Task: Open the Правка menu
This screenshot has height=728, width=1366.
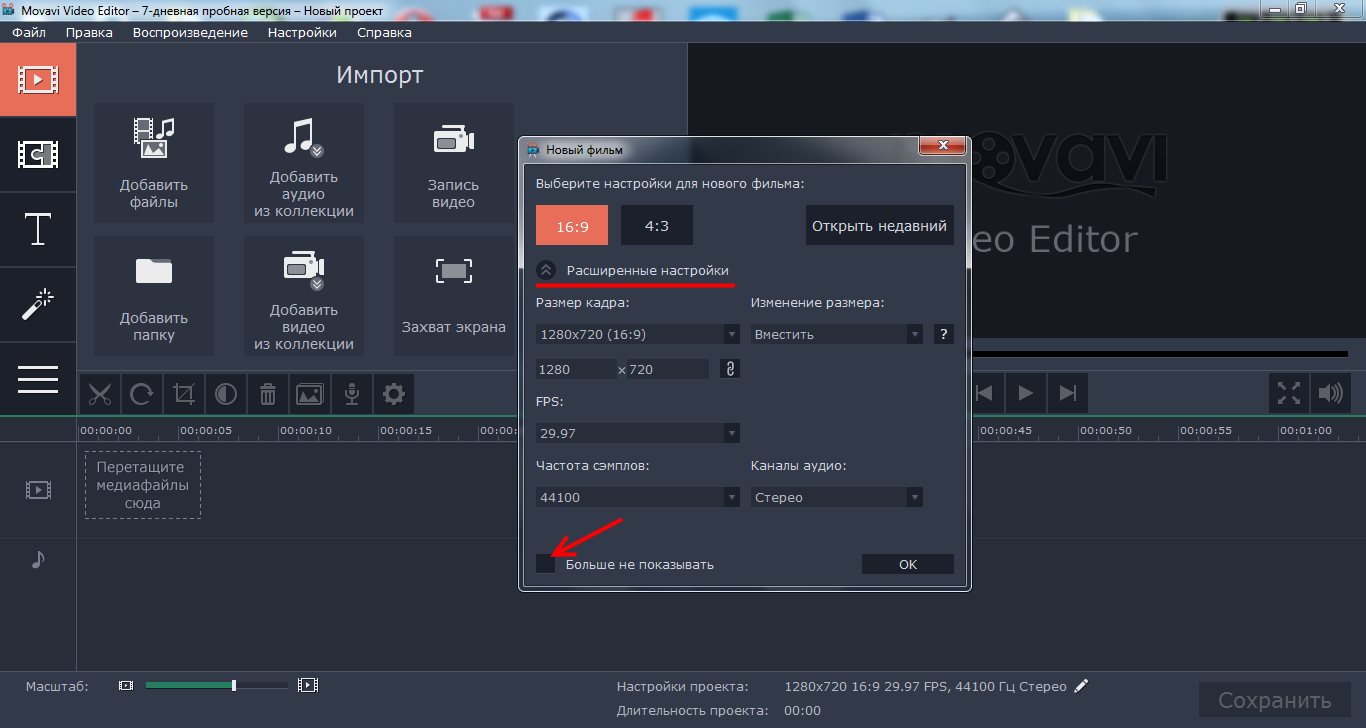Action: [x=89, y=32]
